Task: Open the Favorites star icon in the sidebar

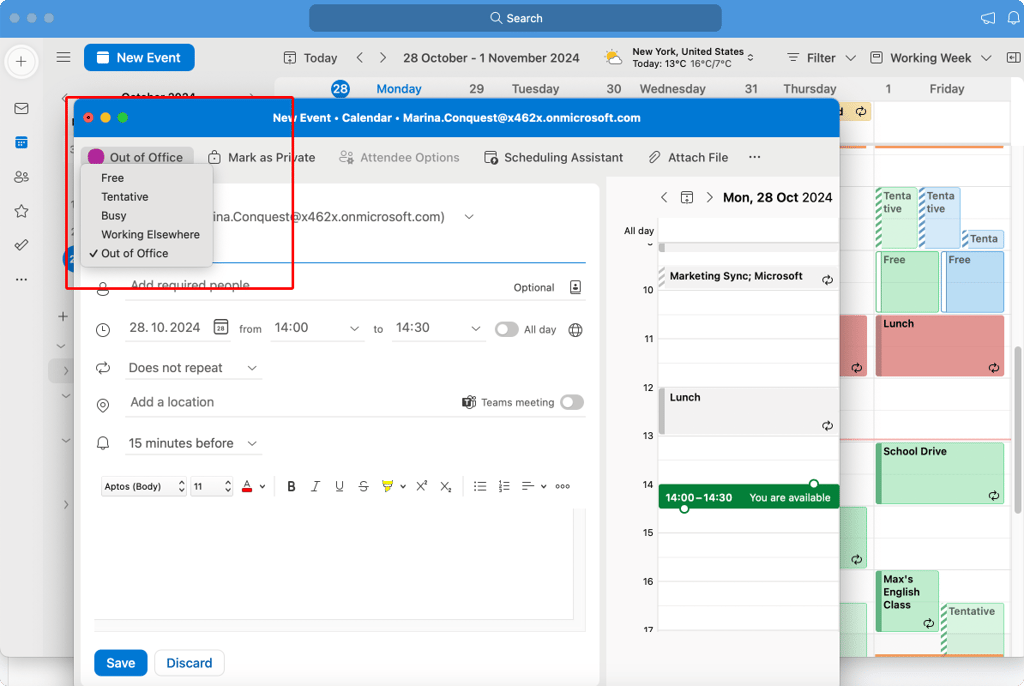Action: coord(22,211)
